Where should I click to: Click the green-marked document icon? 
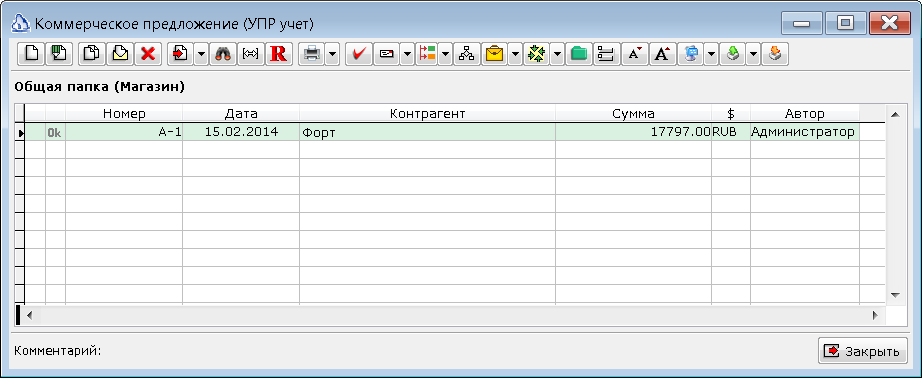pos(59,54)
